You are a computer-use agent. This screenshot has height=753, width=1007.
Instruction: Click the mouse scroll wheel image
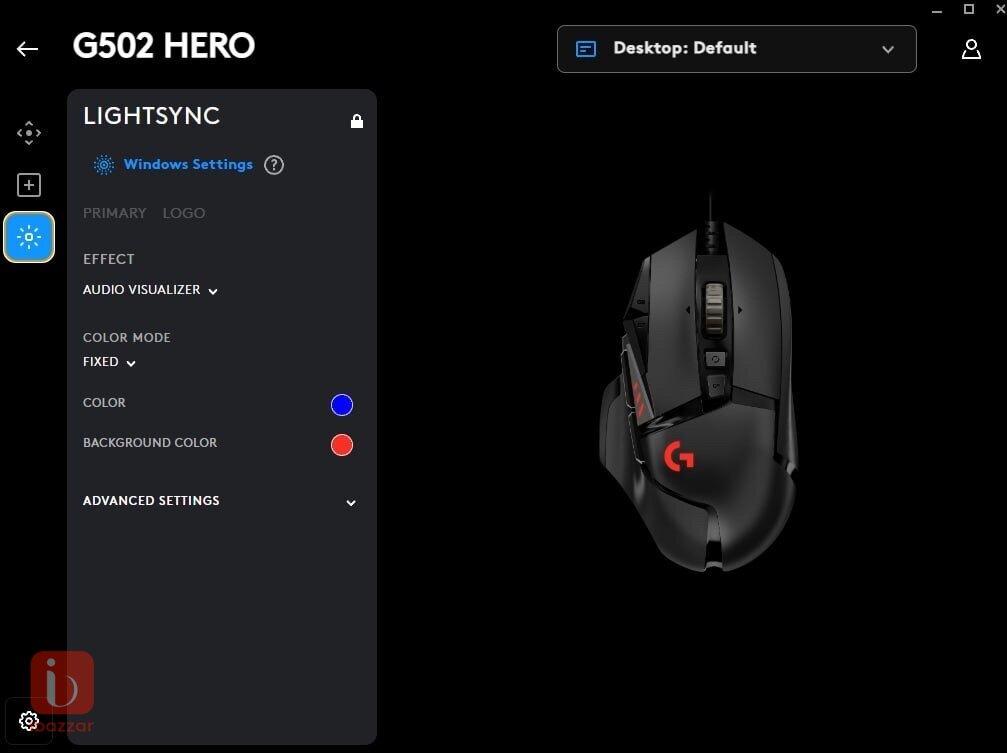(714, 309)
